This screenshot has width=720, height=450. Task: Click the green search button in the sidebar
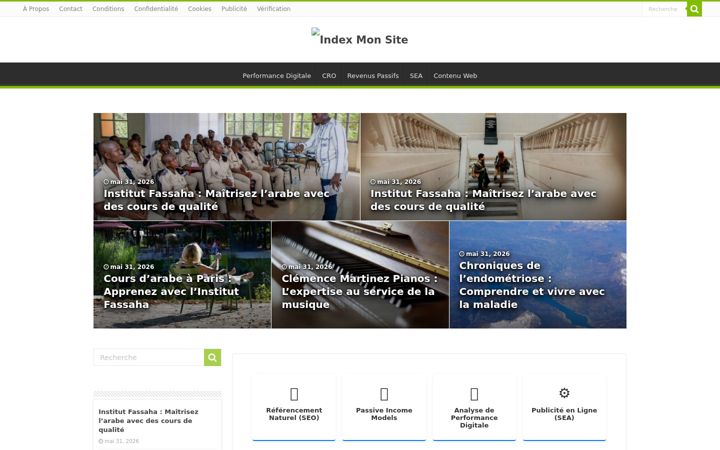coord(212,357)
